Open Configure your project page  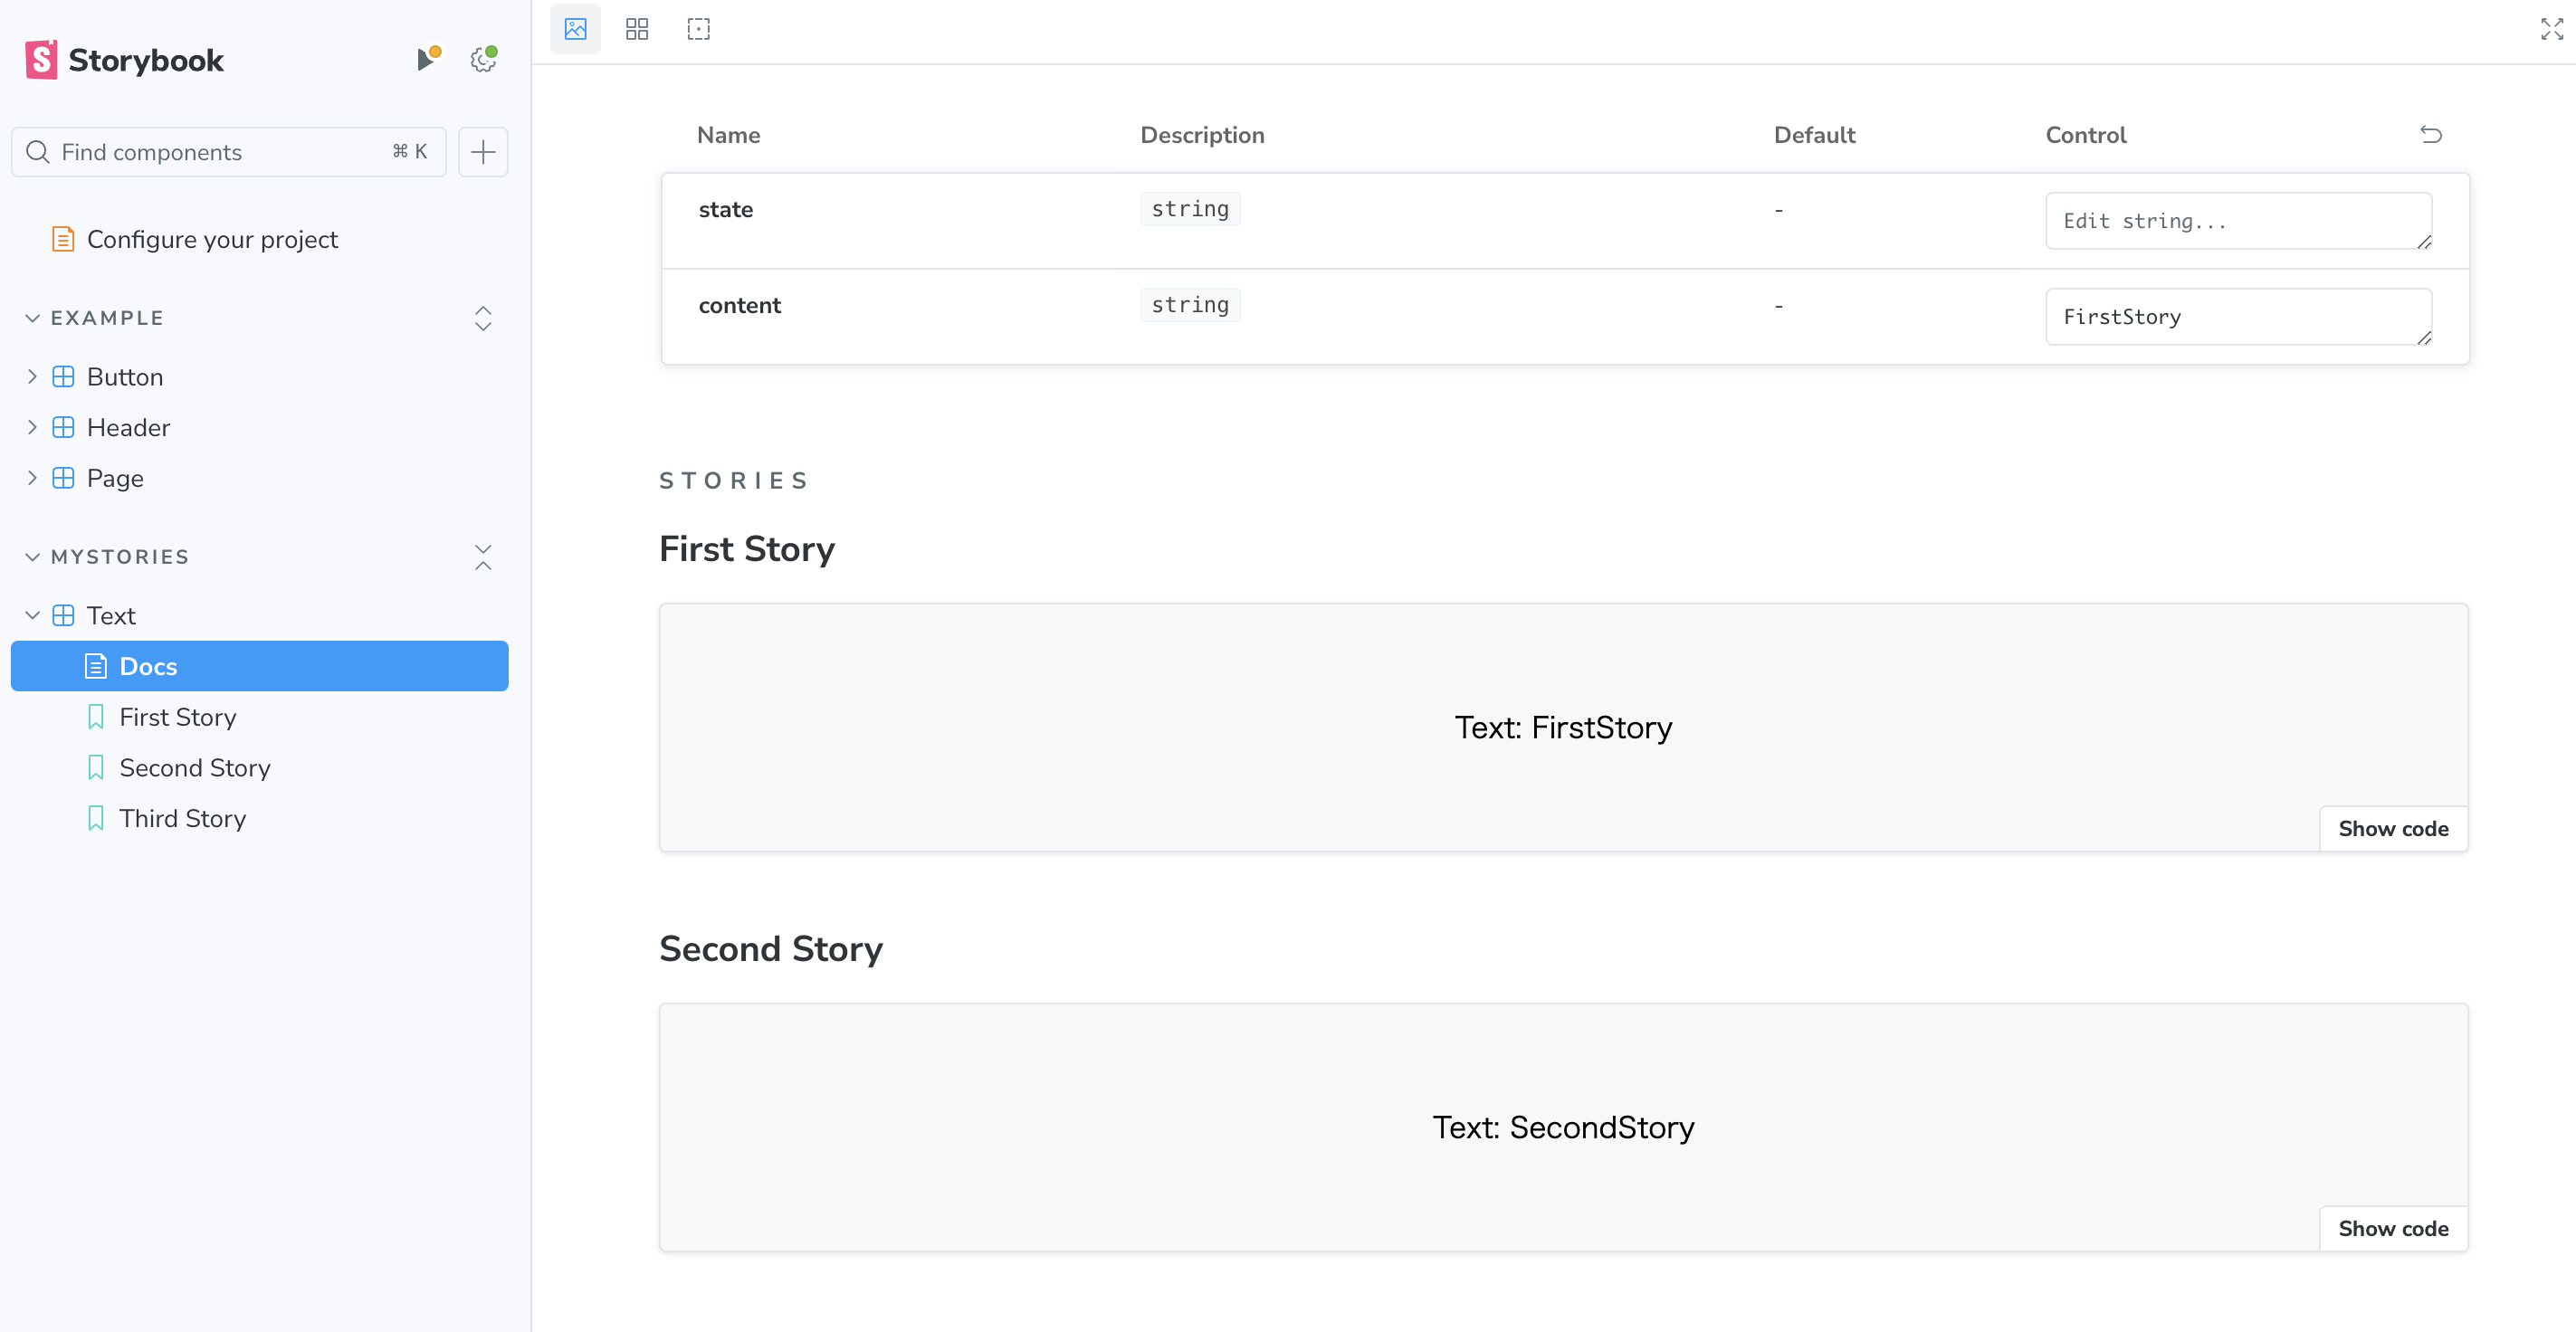(212, 240)
